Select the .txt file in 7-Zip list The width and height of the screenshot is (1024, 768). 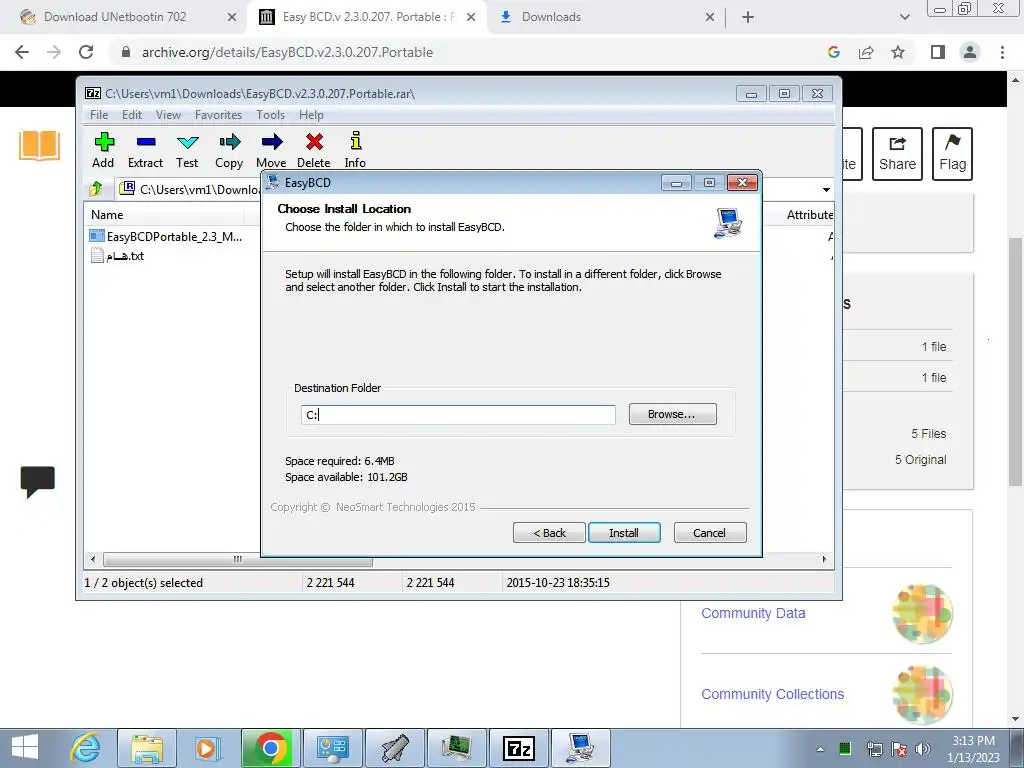pos(118,256)
